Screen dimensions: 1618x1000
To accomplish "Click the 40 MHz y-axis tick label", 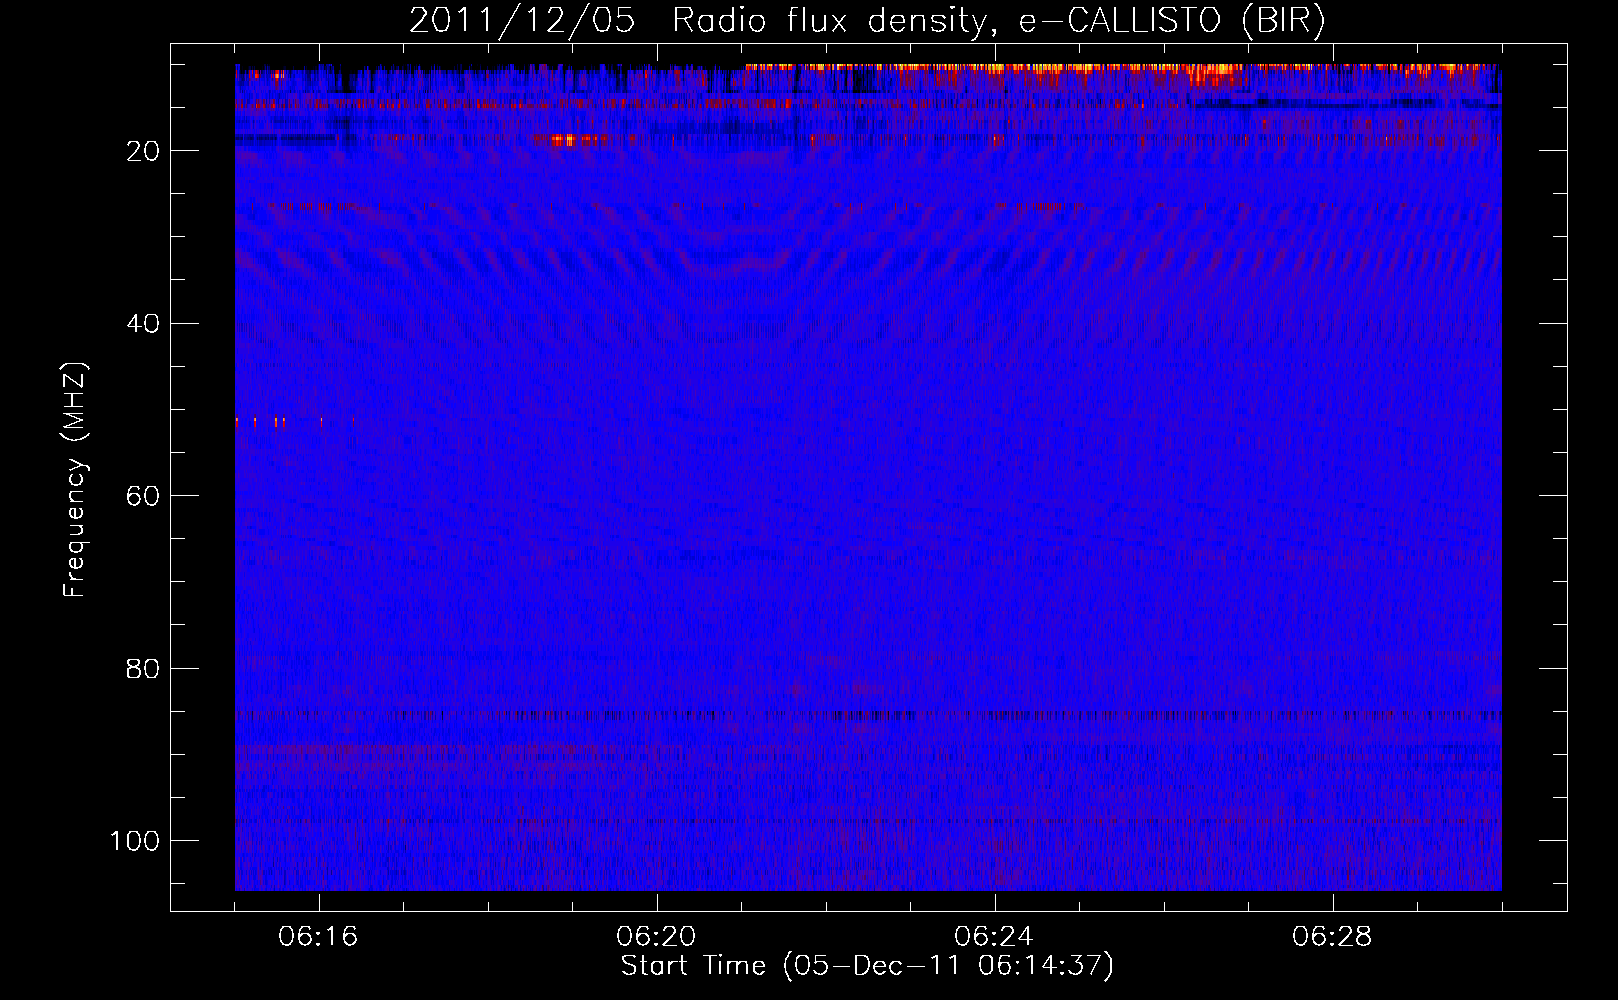I will [144, 324].
